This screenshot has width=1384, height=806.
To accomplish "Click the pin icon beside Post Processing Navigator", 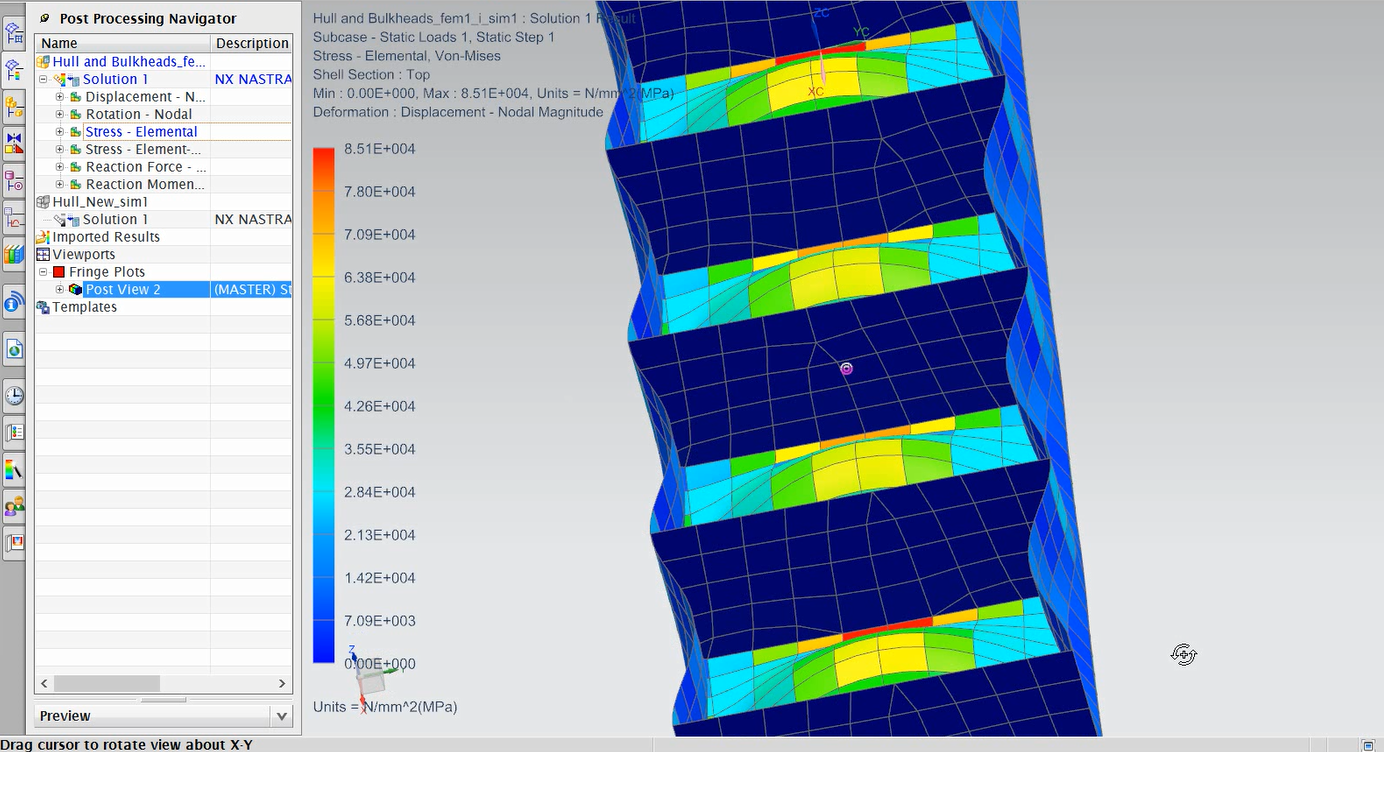I will 45,18.
